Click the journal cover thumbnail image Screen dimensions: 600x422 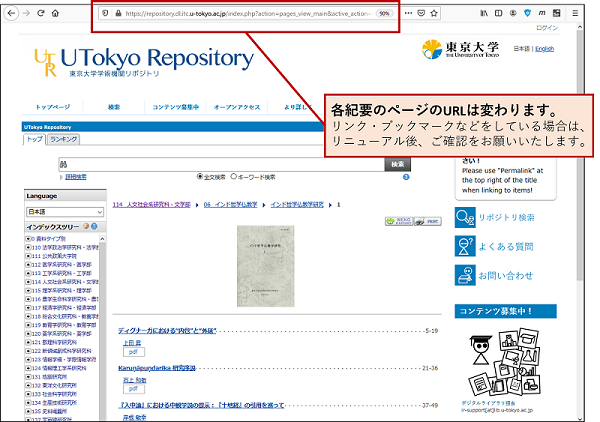266,266
